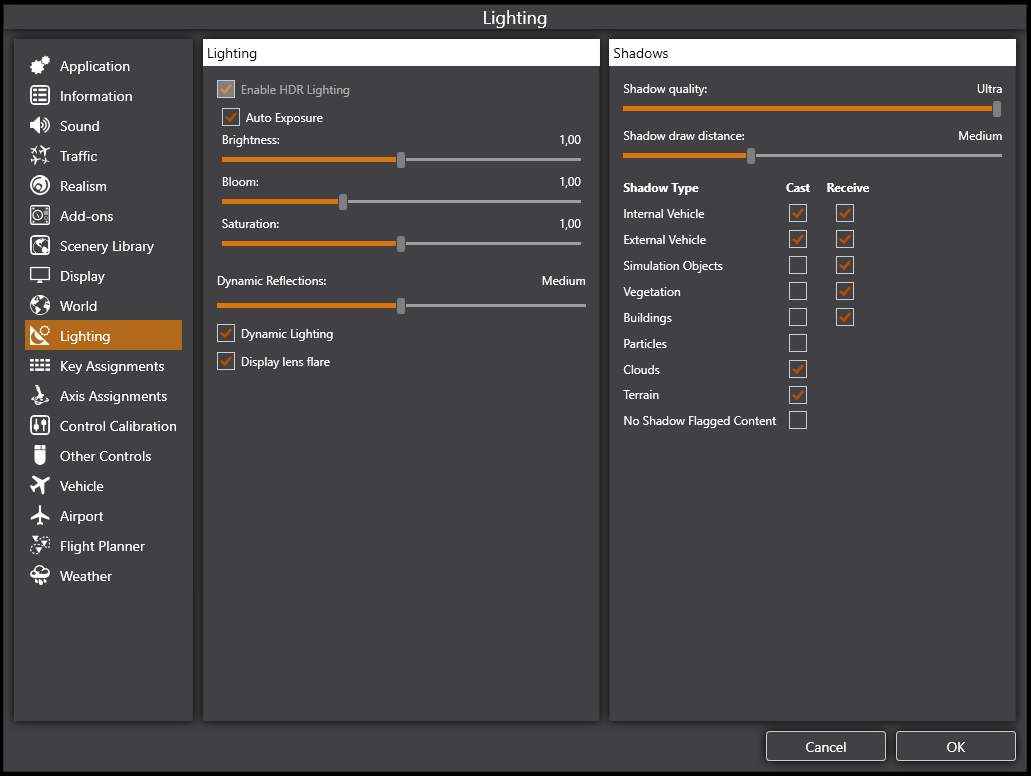Click the Weather cloud icon
This screenshot has width=1031, height=776.
(x=40, y=576)
